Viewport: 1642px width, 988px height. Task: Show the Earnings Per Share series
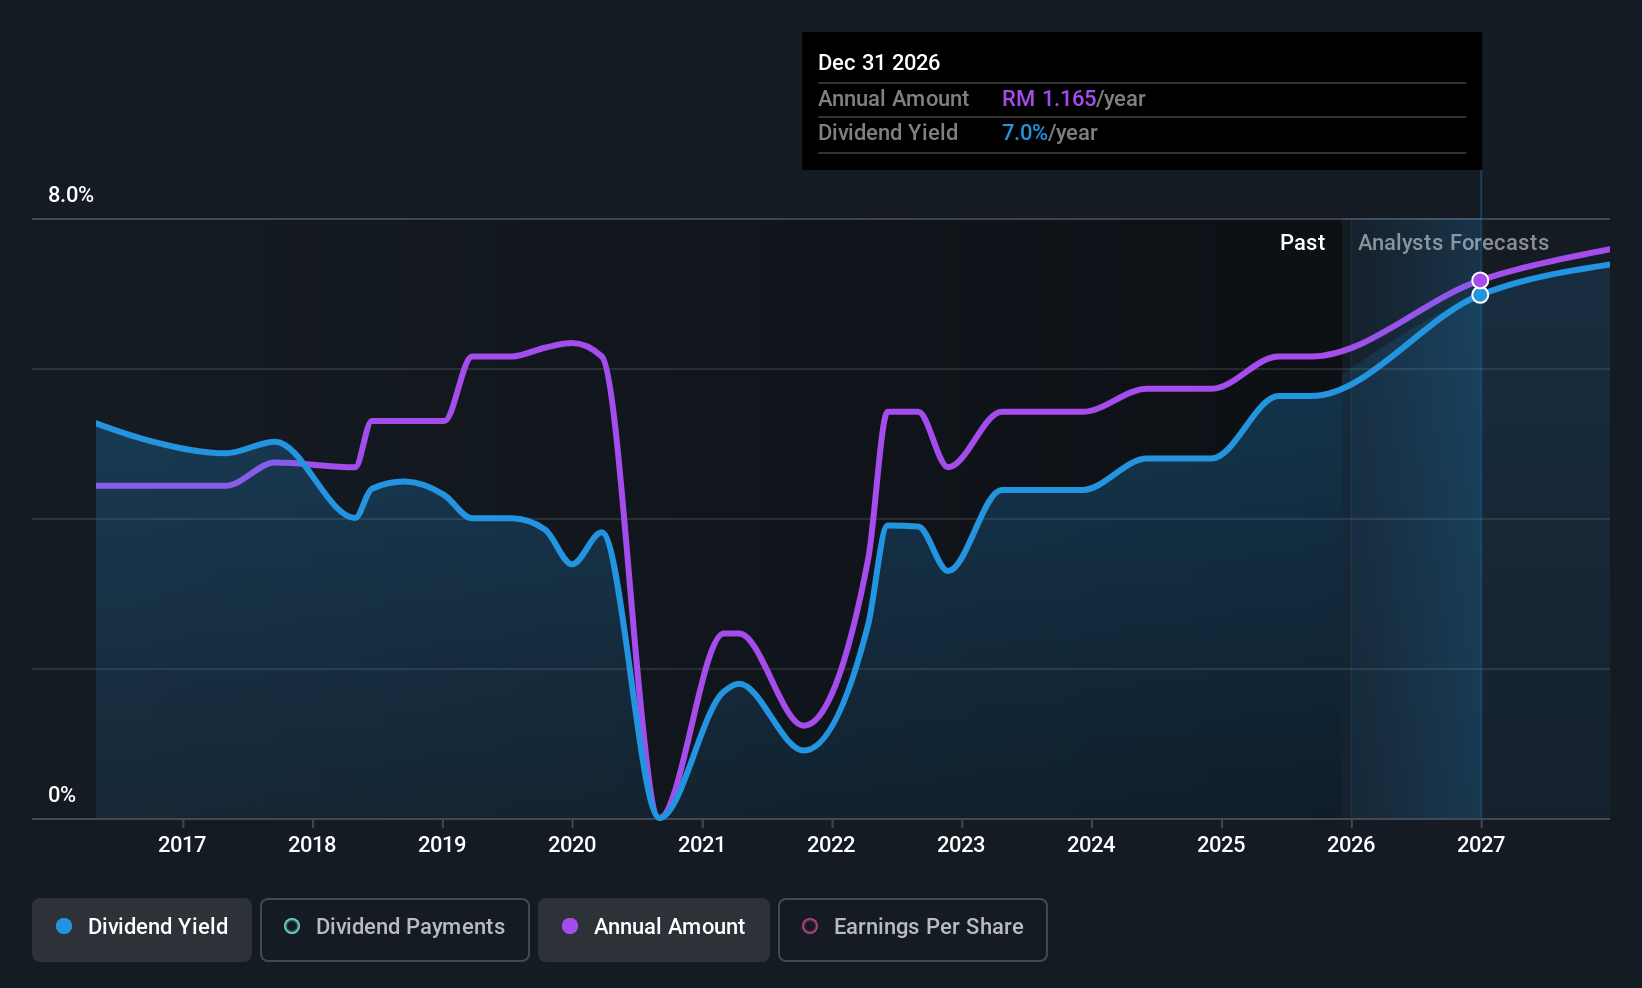coord(913,930)
